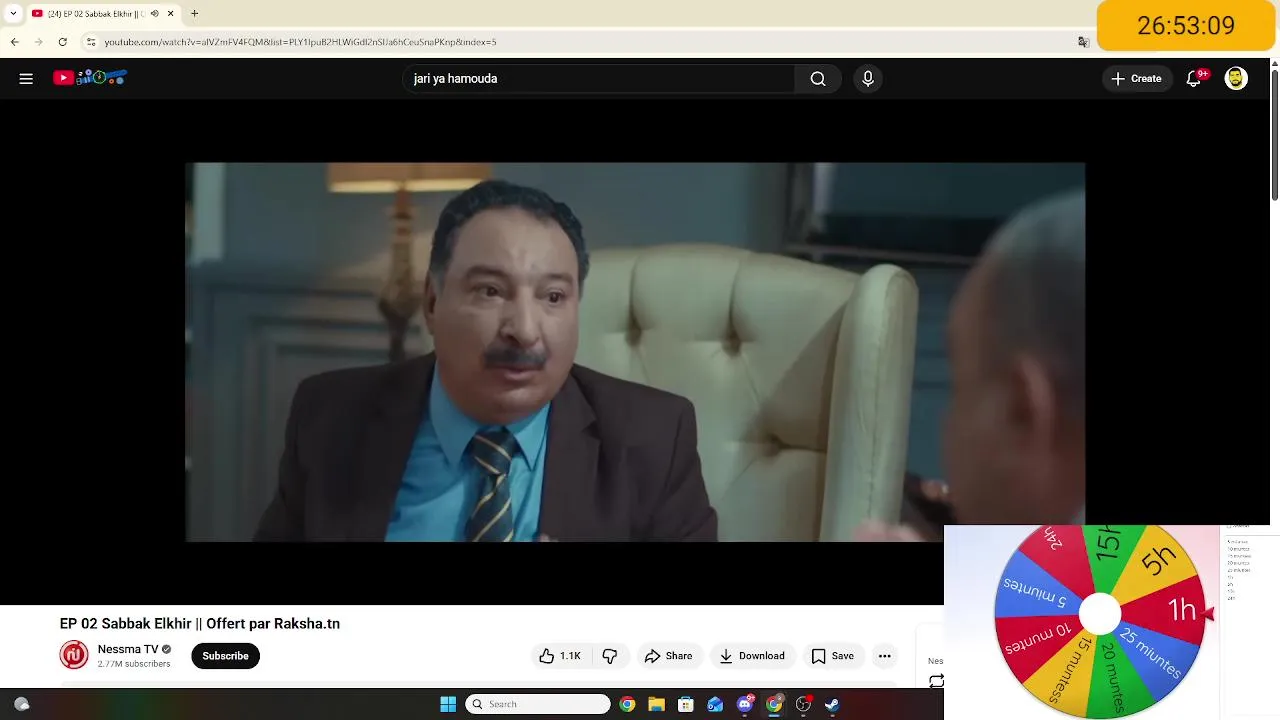Mute the tab via the speaker icon
The height and width of the screenshot is (720, 1280).
(x=154, y=14)
